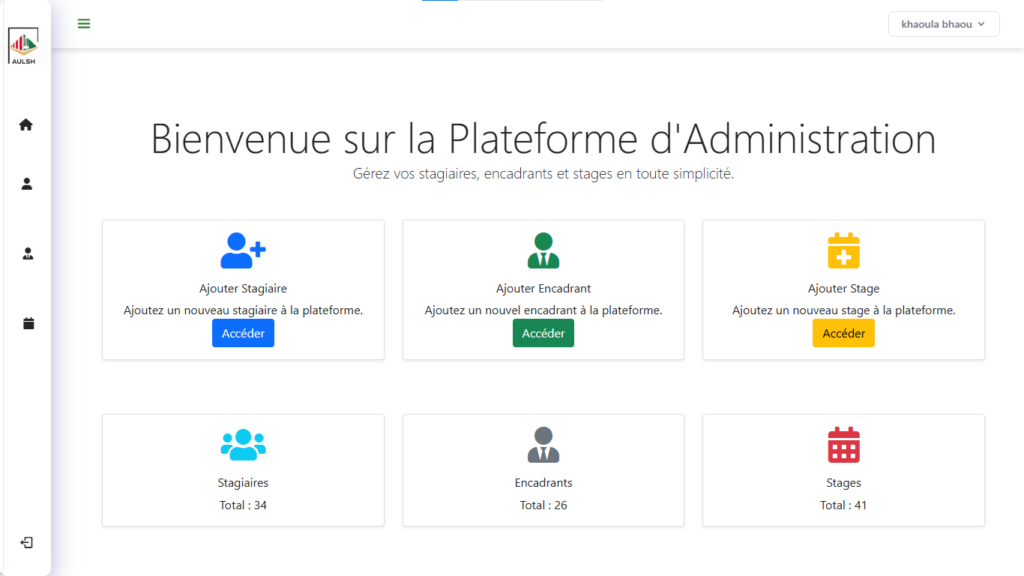This screenshot has height=576, width=1024.
Task: Click the 'Total : 34' value
Action: click(x=243, y=505)
